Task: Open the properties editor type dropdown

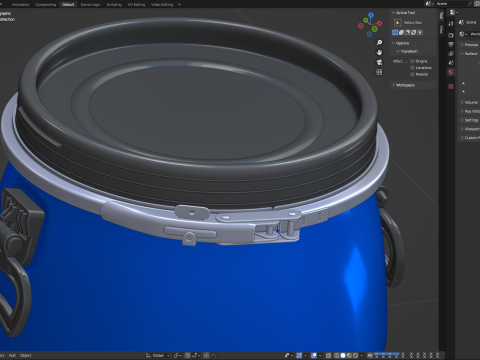Action: (x=453, y=12)
